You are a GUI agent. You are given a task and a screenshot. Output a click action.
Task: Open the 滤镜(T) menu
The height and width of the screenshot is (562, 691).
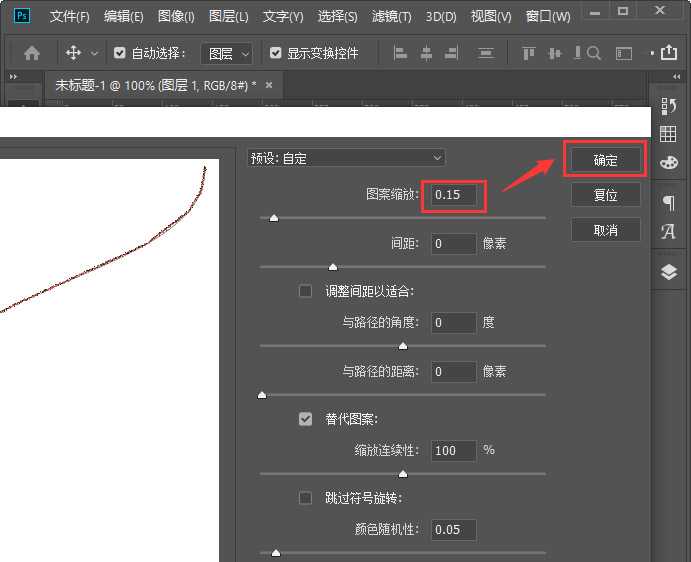point(391,17)
